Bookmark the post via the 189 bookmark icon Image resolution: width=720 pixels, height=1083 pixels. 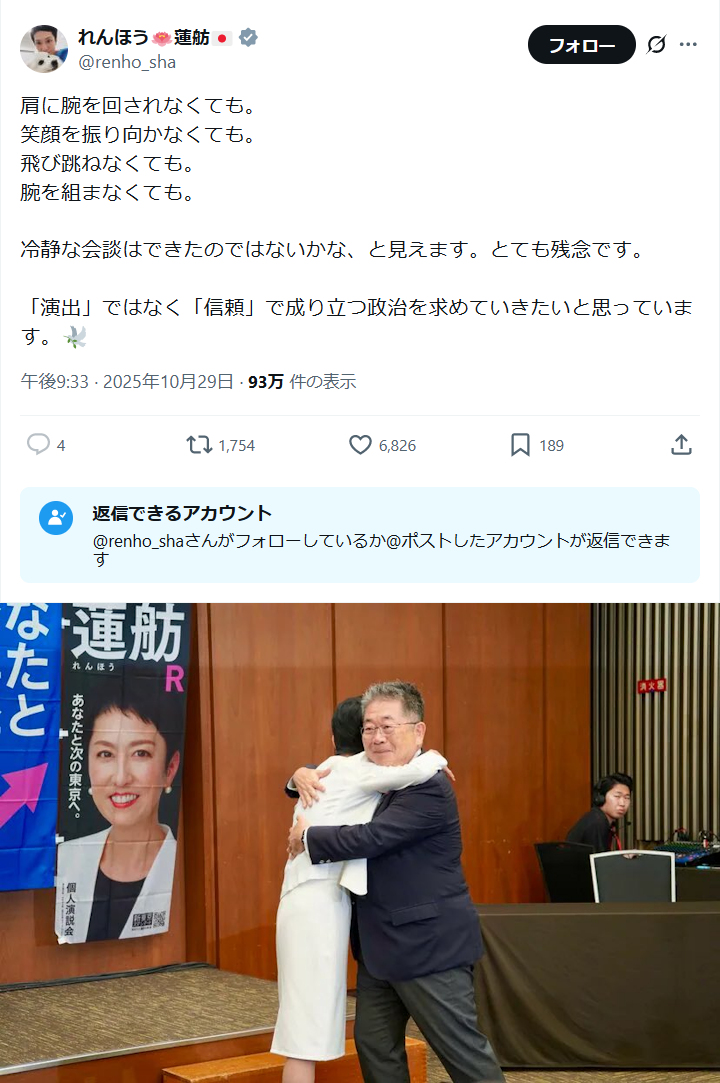(x=520, y=445)
